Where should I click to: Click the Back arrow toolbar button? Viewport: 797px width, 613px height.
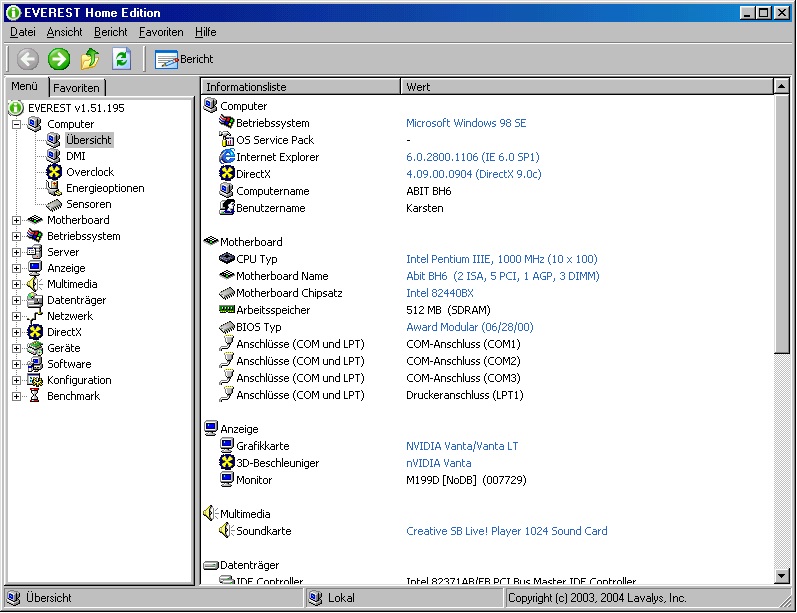pos(27,59)
